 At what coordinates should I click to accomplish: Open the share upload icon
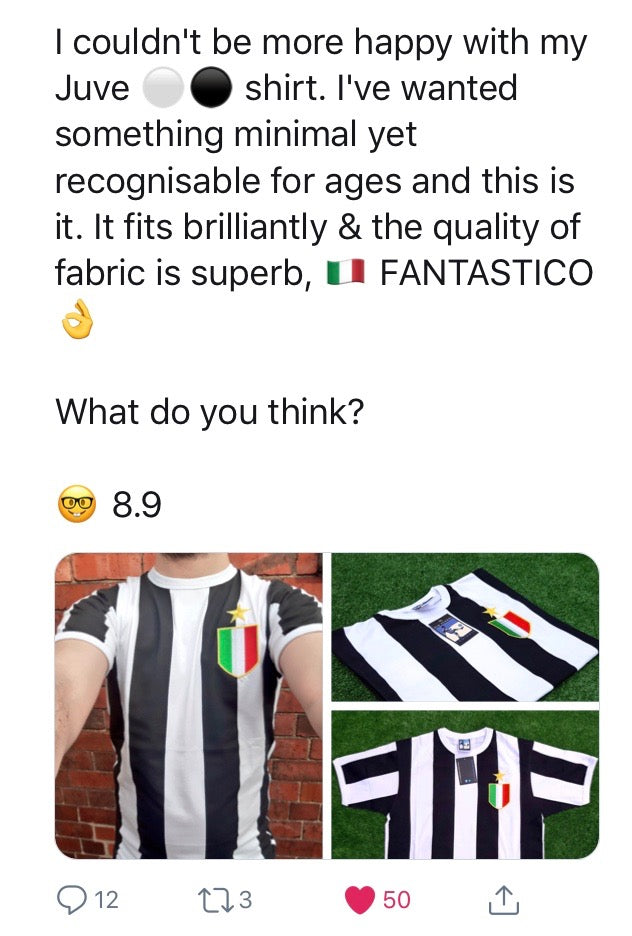click(x=504, y=900)
